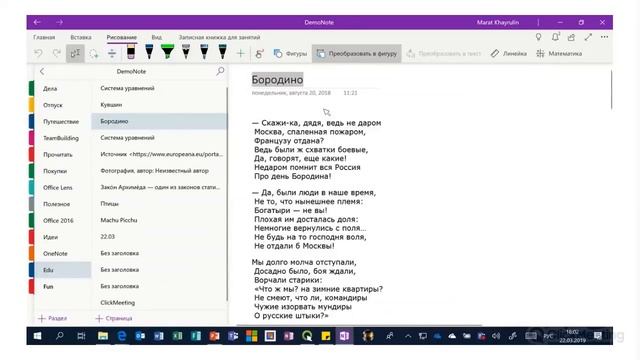Image resolution: width=640 pixels, height=360 pixels.
Task: Open Task View on taskbar
Action: pos(81,336)
